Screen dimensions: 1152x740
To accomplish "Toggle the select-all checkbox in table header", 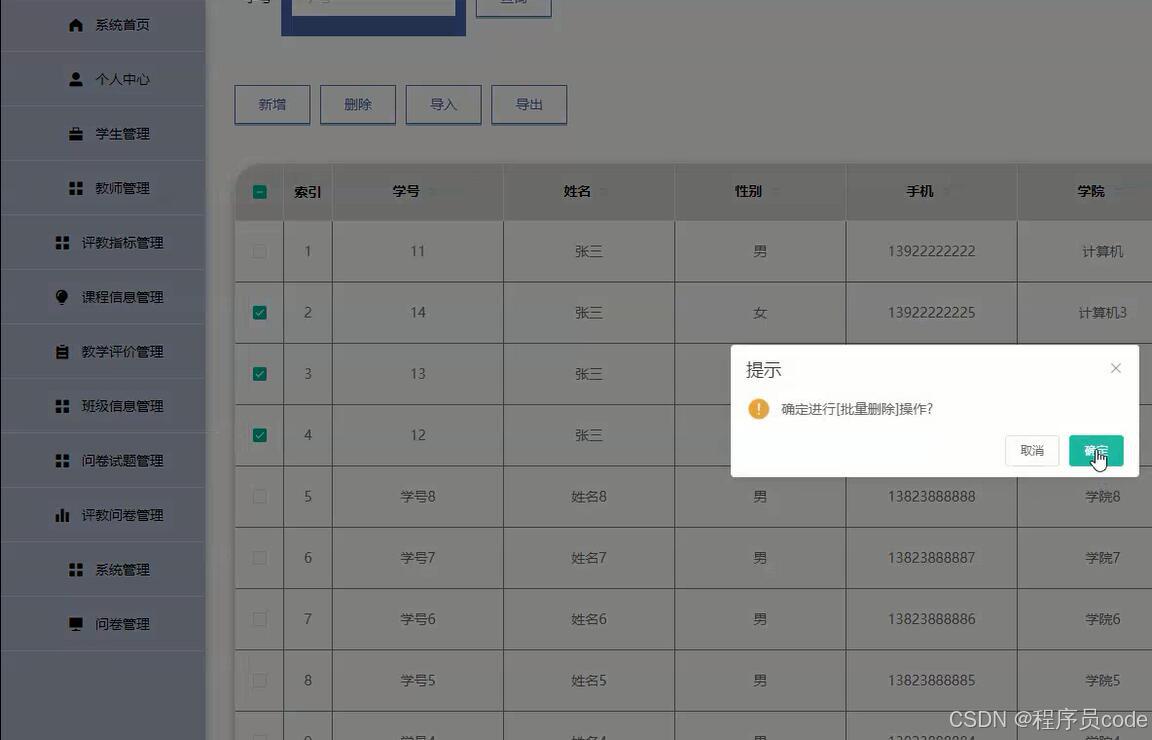I will [259, 192].
